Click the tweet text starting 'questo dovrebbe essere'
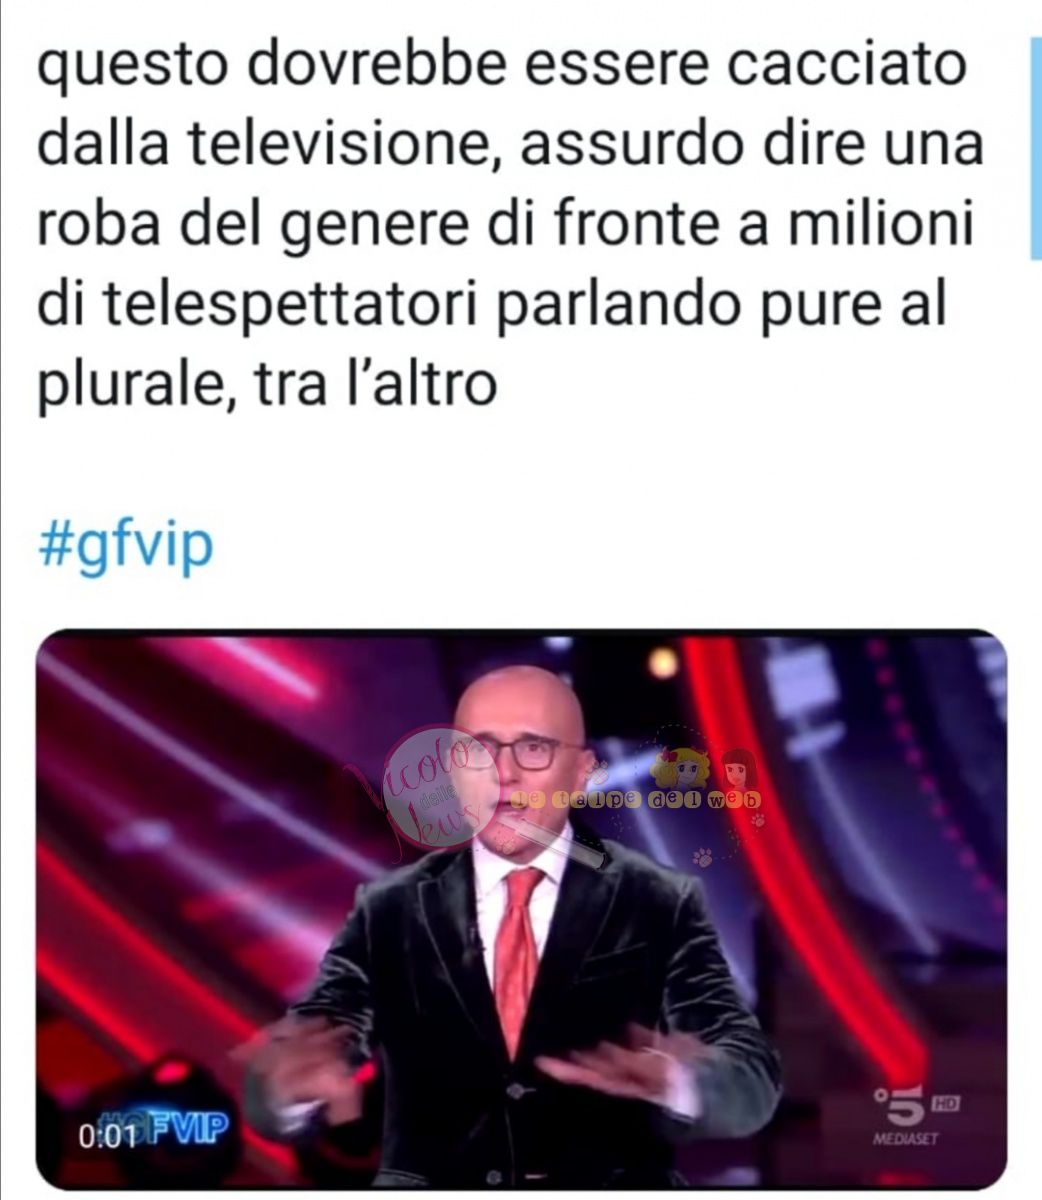 [x=510, y=229]
